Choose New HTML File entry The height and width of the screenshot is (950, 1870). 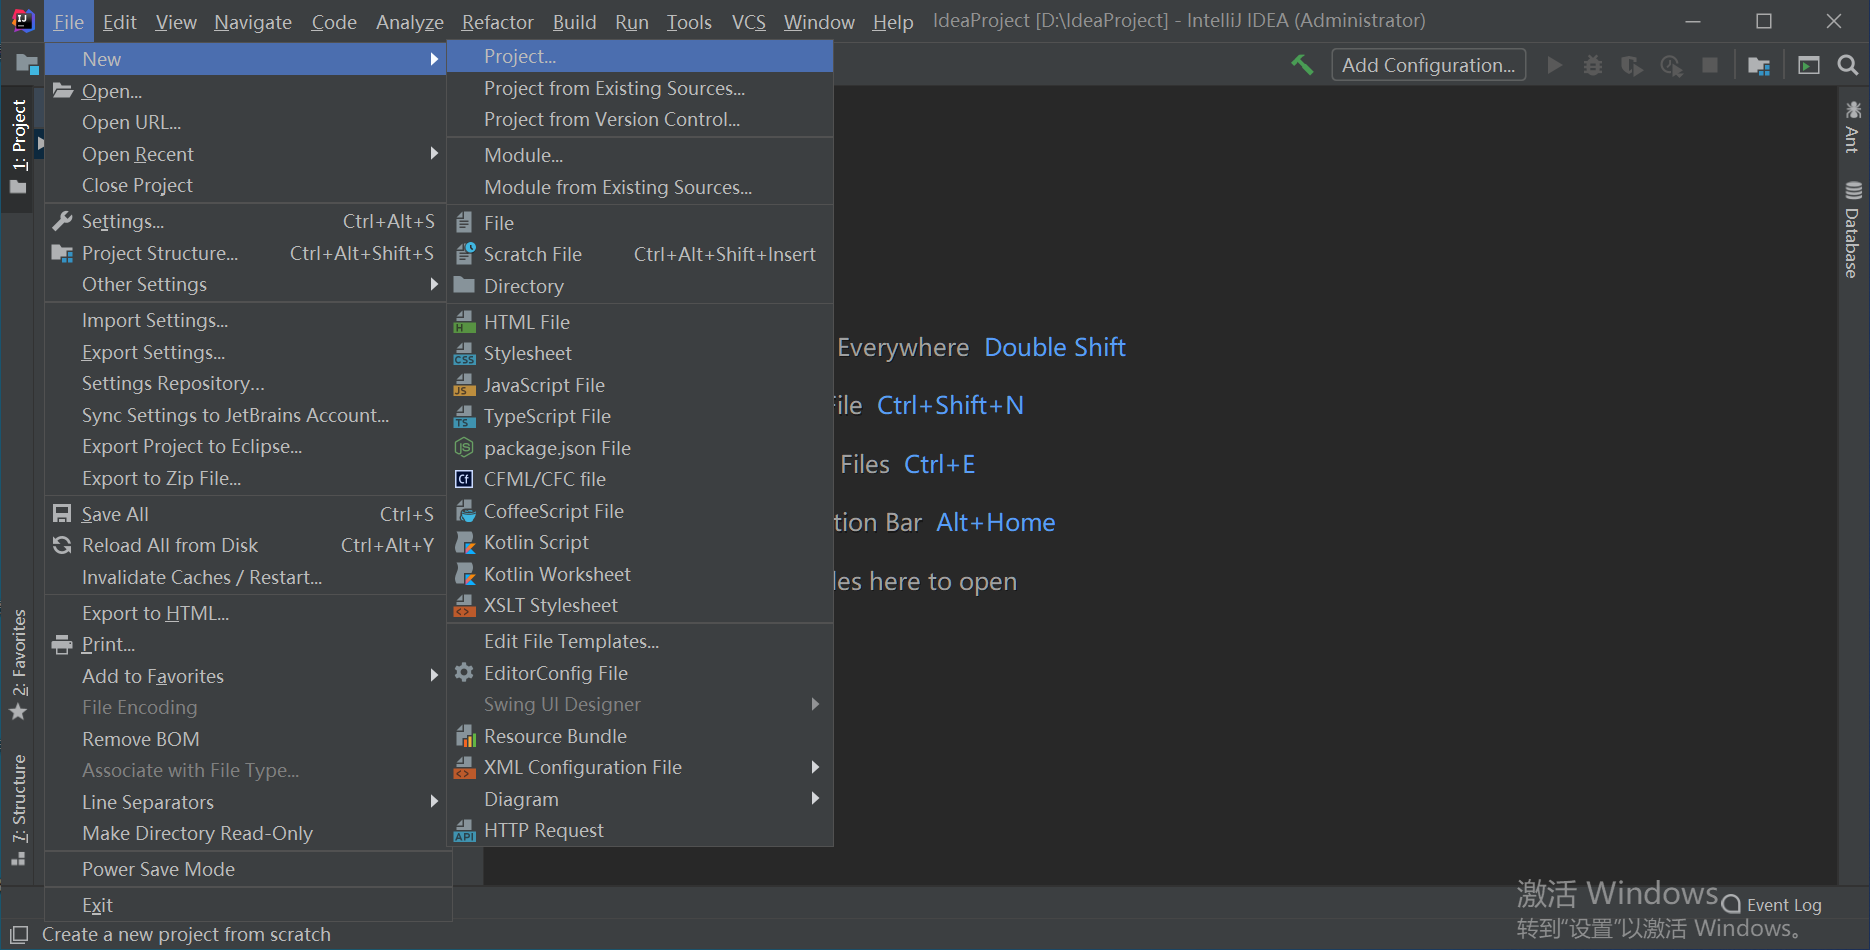point(640,322)
